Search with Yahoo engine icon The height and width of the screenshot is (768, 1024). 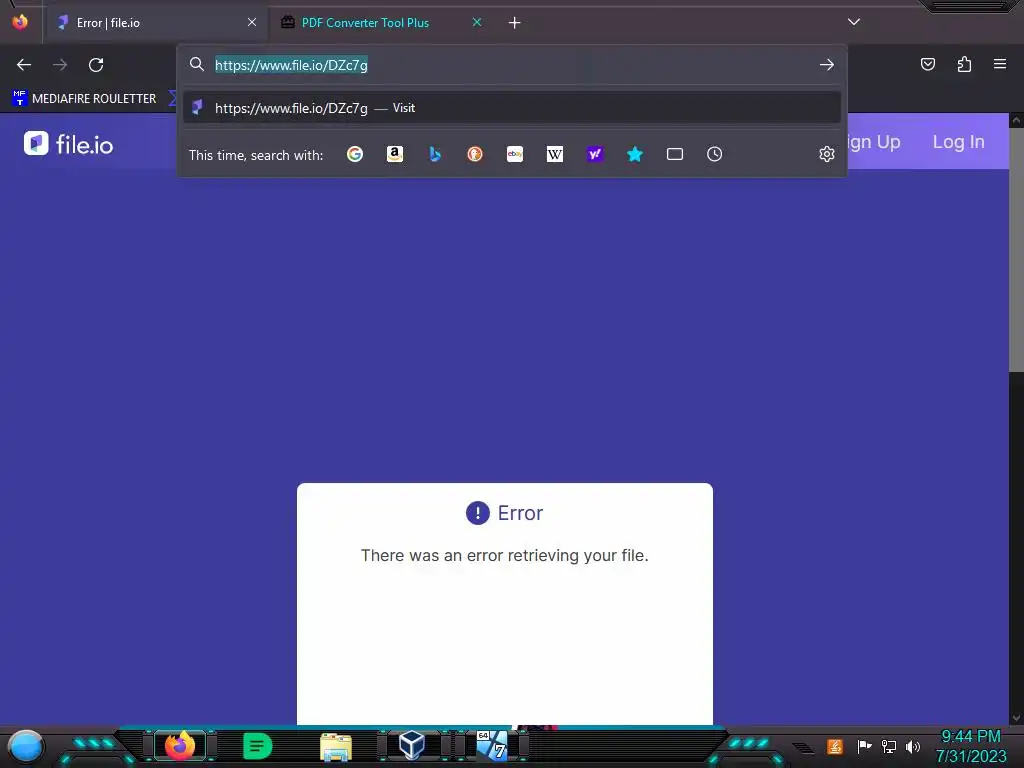594,154
